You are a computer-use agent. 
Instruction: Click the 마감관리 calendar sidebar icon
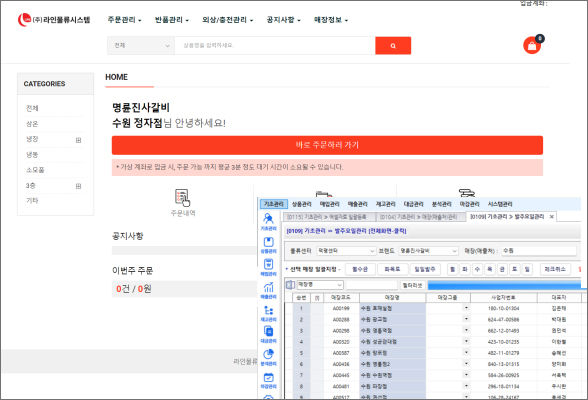click(x=268, y=380)
